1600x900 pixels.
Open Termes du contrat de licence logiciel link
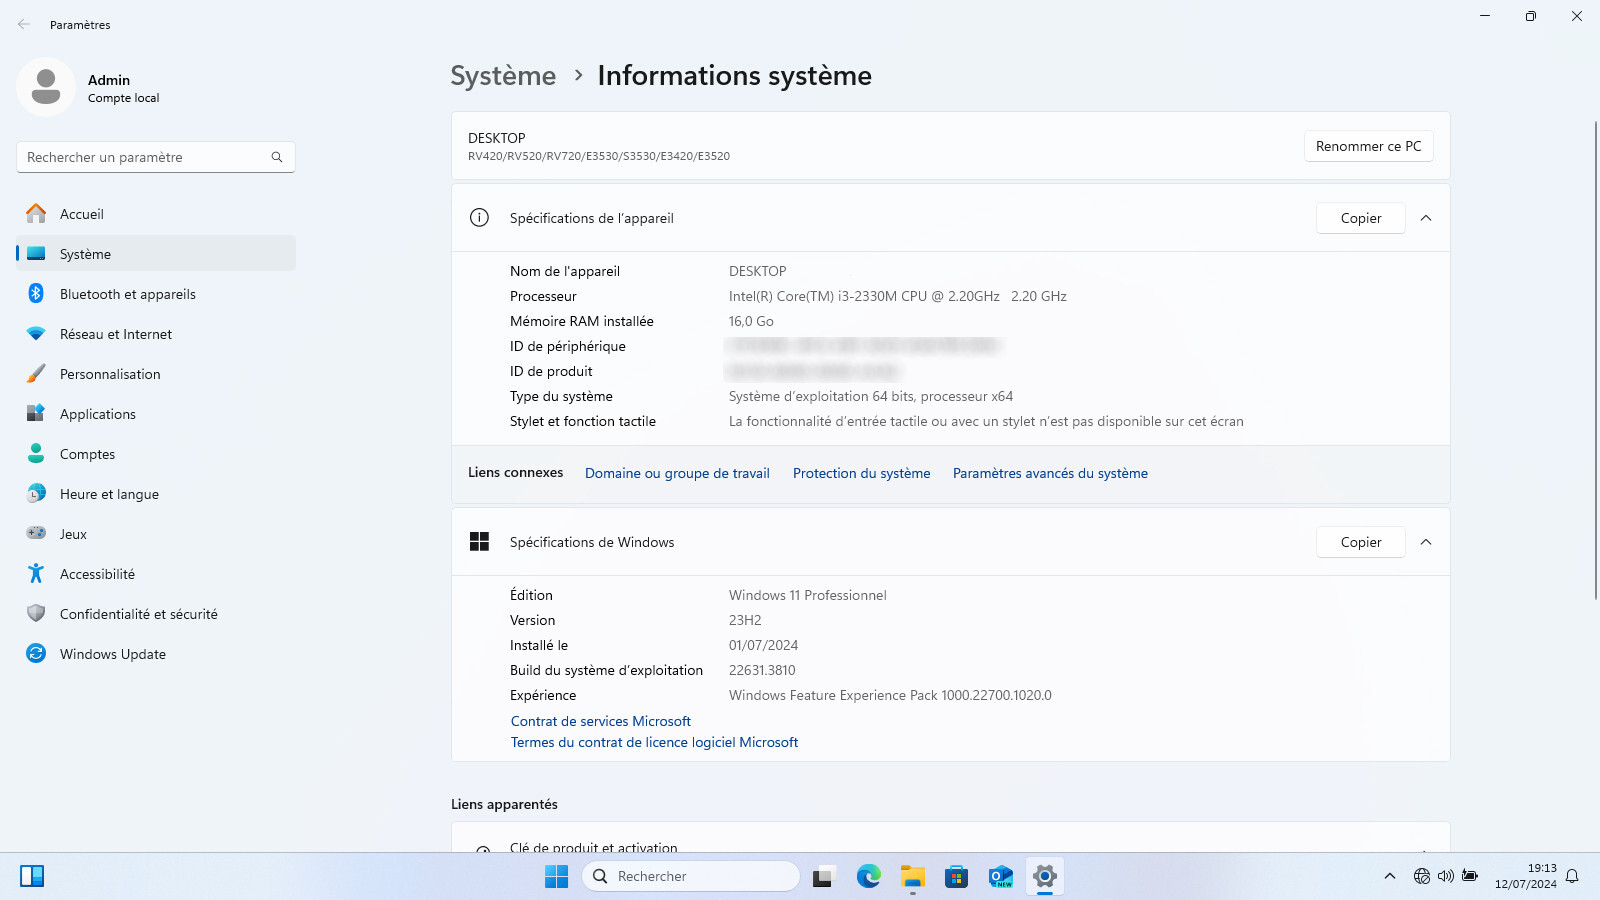(654, 742)
